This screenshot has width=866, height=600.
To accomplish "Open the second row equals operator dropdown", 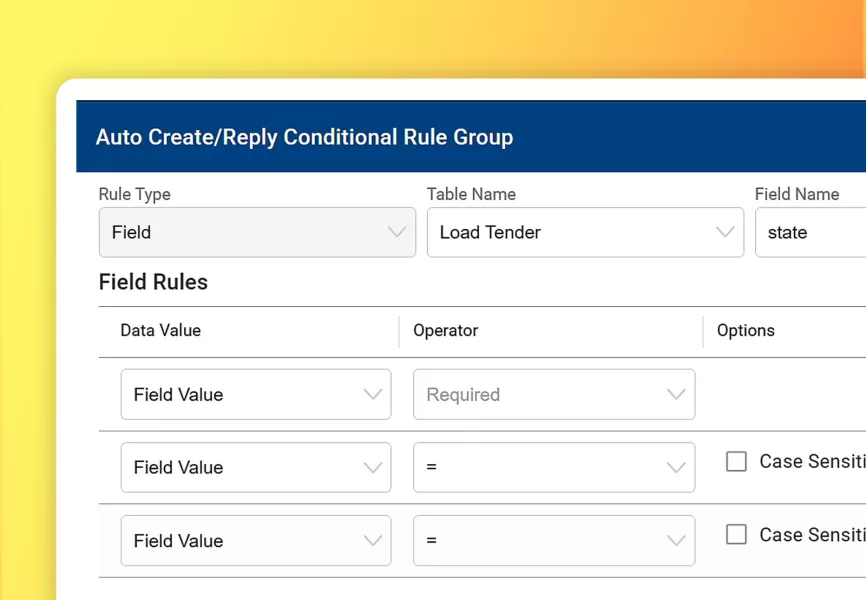I will [x=553, y=468].
